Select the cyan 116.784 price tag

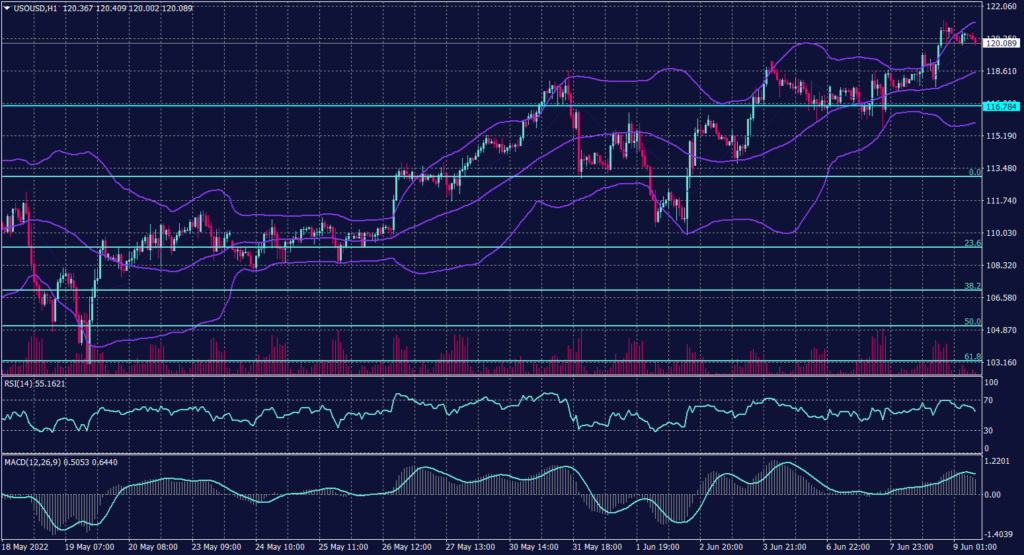click(x=1001, y=106)
